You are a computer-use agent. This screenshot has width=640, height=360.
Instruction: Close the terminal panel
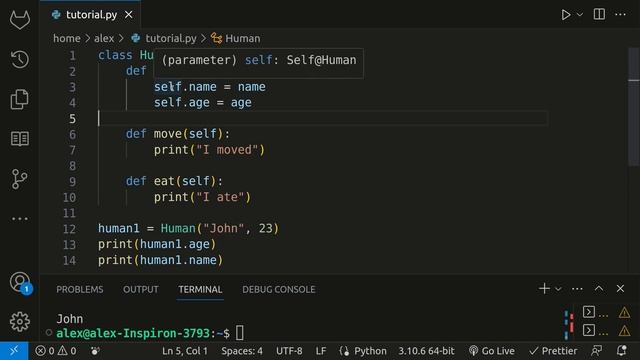620,289
